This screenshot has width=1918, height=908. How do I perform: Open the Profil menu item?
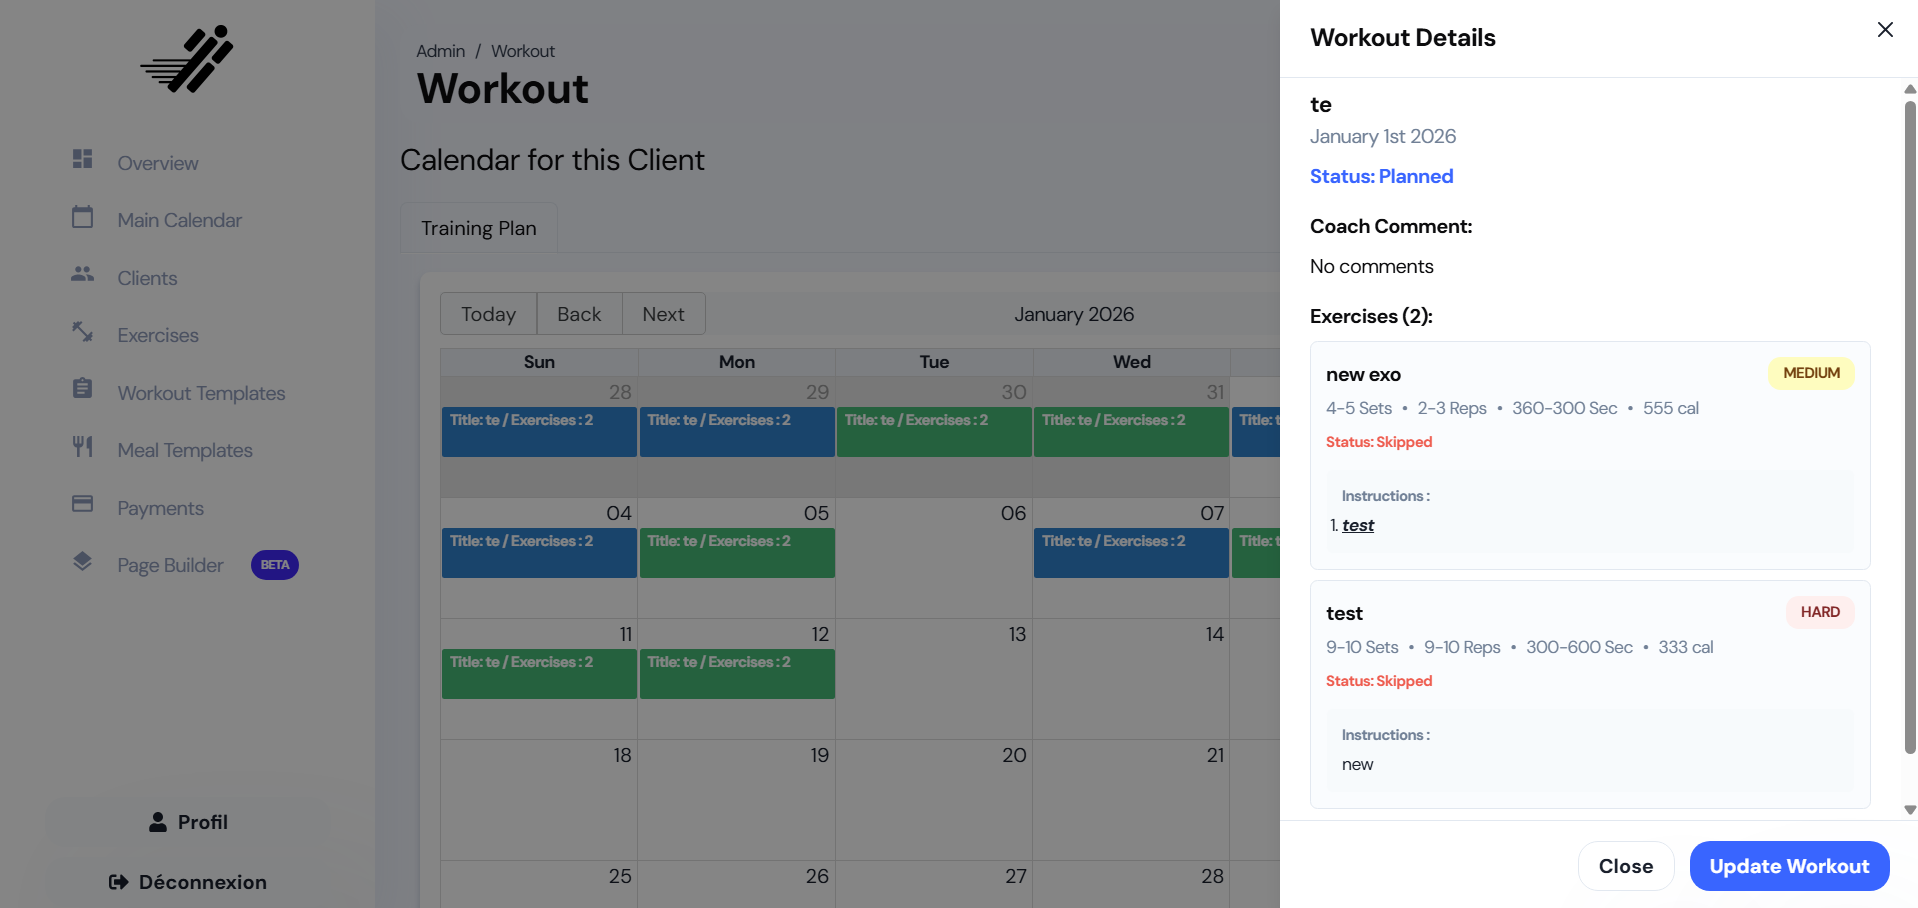click(188, 822)
